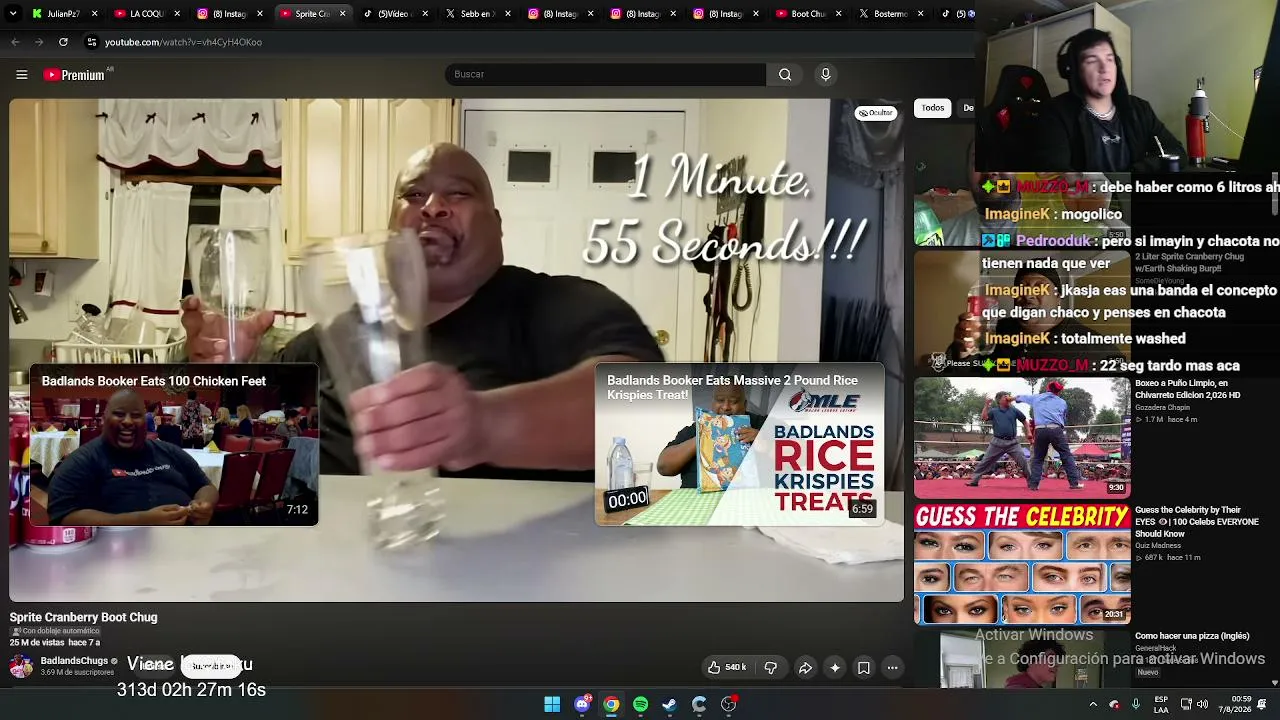The width and height of the screenshot is (1280, 720).
Task: Switch to the JulianPz7 Kick tab
Action: click(x=65, y=14)
